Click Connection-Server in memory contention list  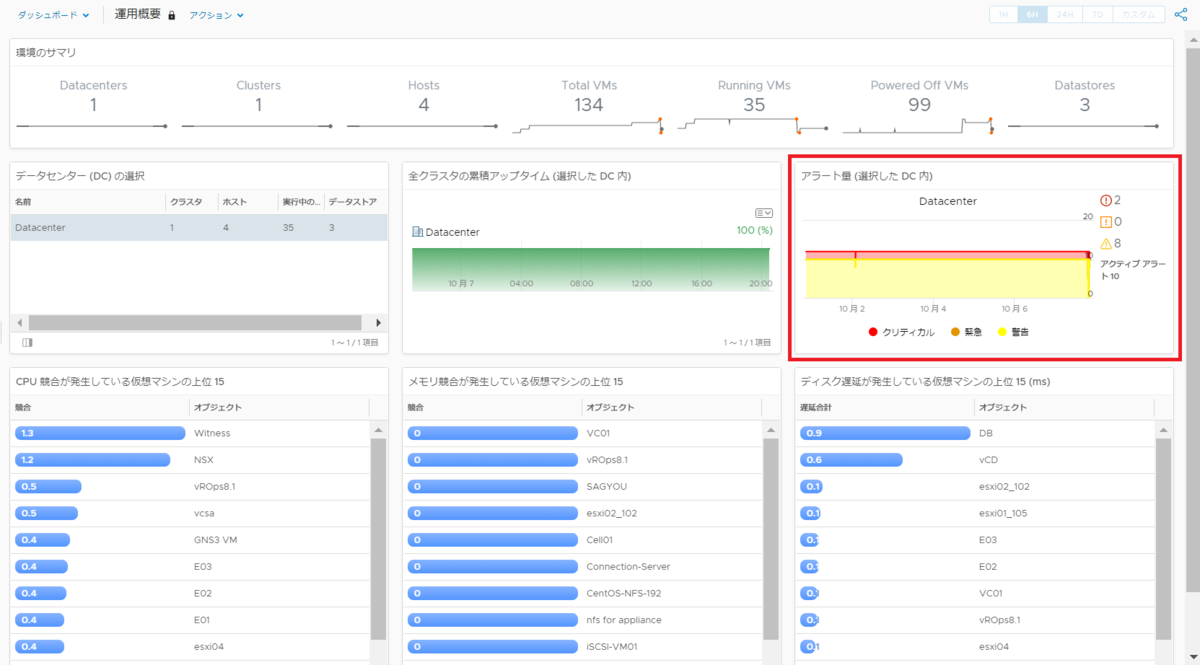(628, 566)
